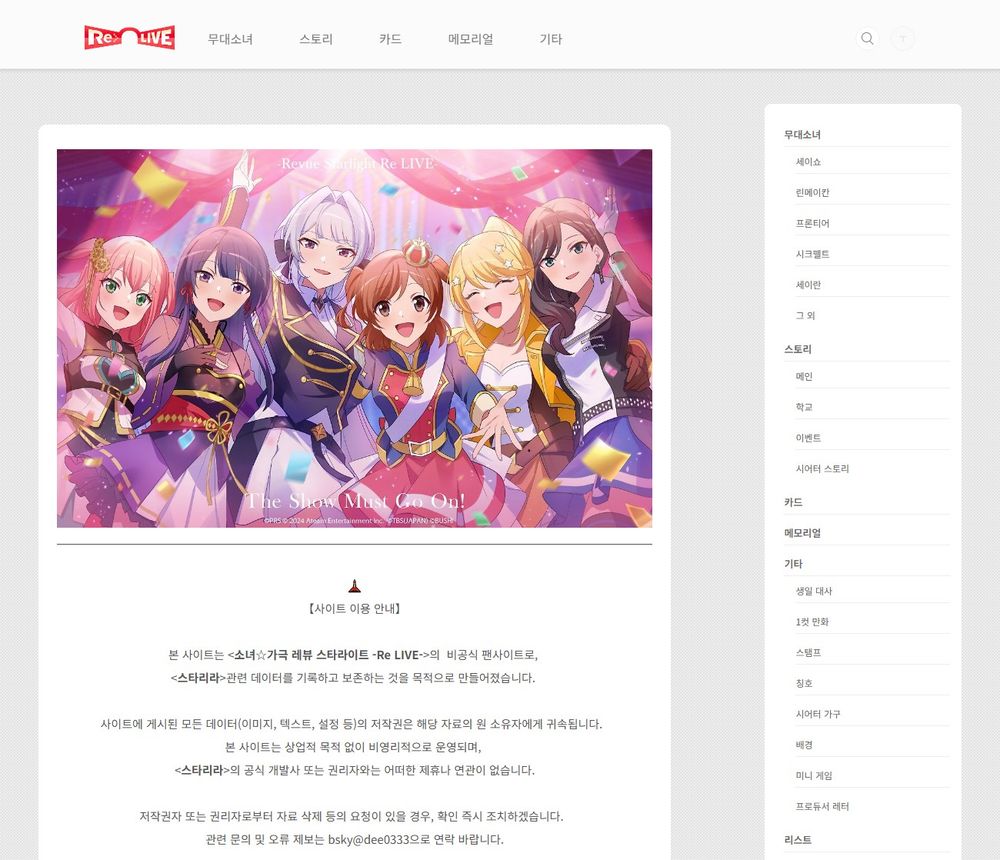Open 미니 게임 in the sidebar
This screenshot has height=860, width=1000.
click(x=814, y=775)
